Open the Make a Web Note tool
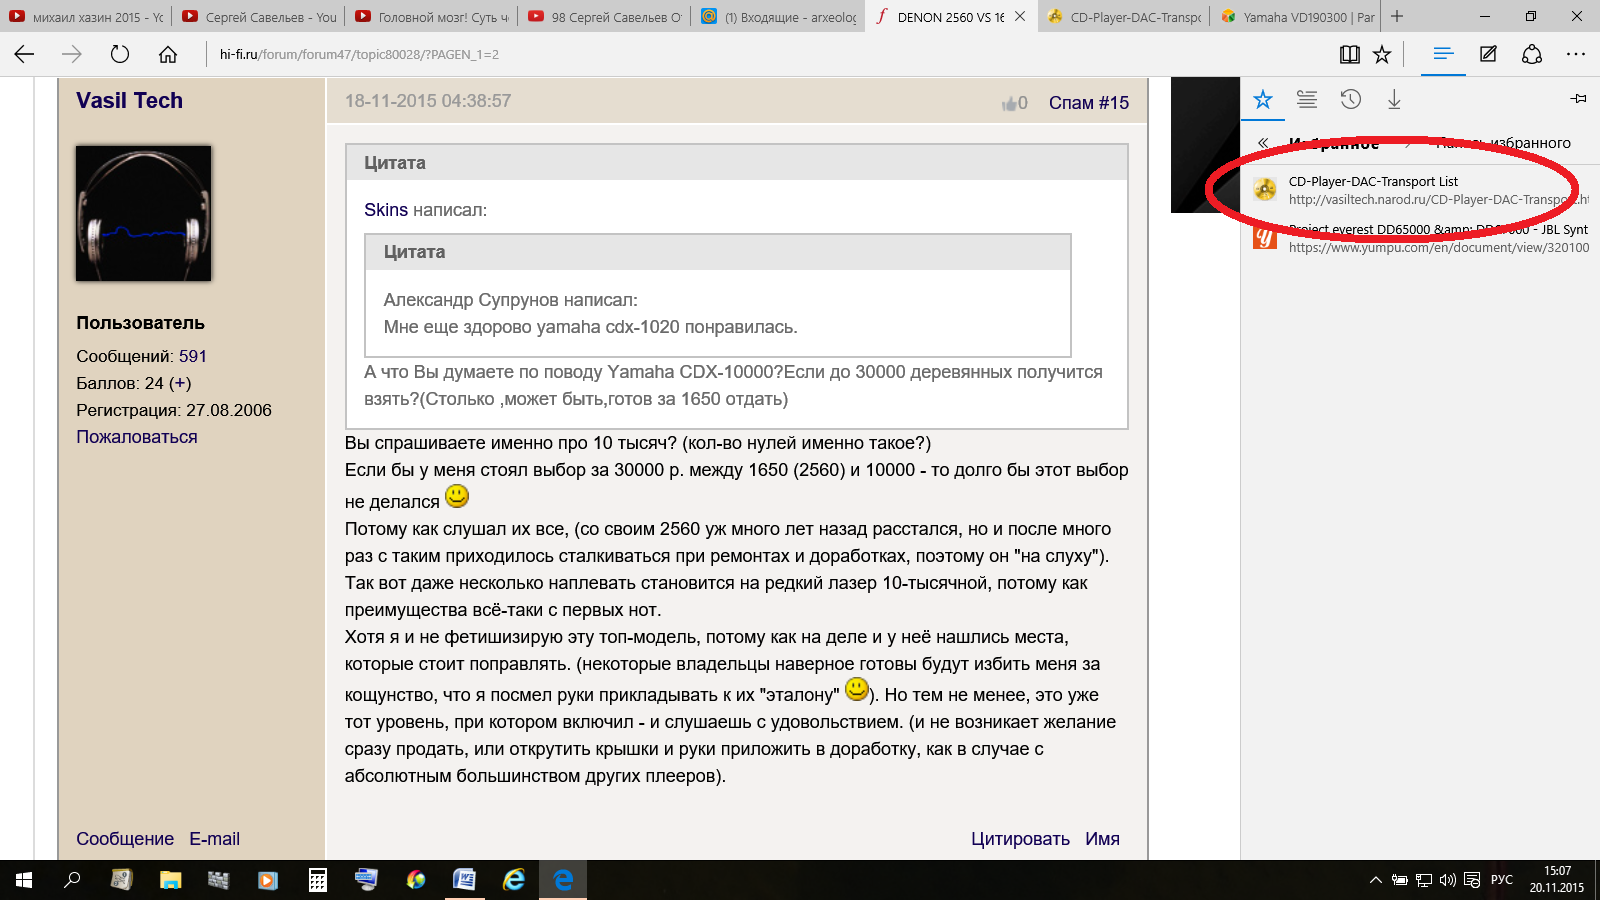Viewport: 1600px width, 900px height. click(1488, 54)
